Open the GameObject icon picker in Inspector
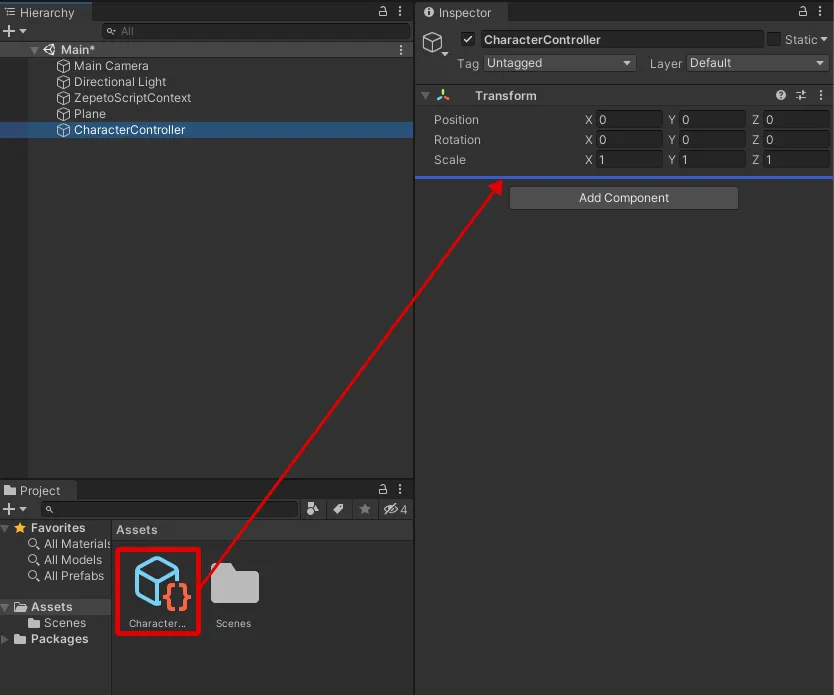 click(x=435, y=43)
